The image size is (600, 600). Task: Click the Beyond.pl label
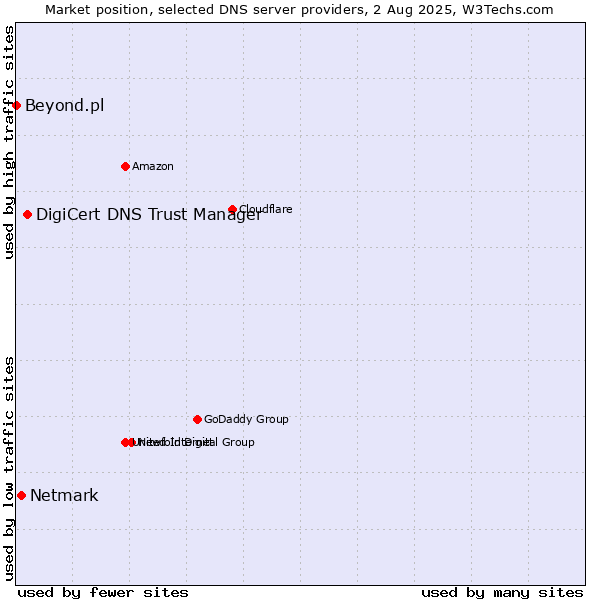point(64,106)
